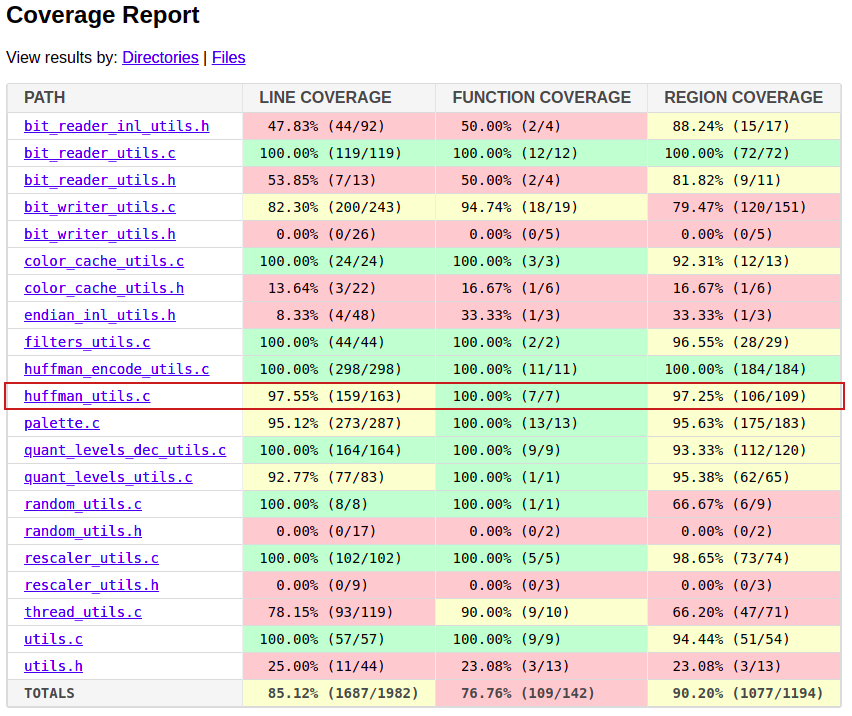The height and width of the screenshot is (716, 852).
Task: Open utils.c file link
Action: [x=53, y=639]
